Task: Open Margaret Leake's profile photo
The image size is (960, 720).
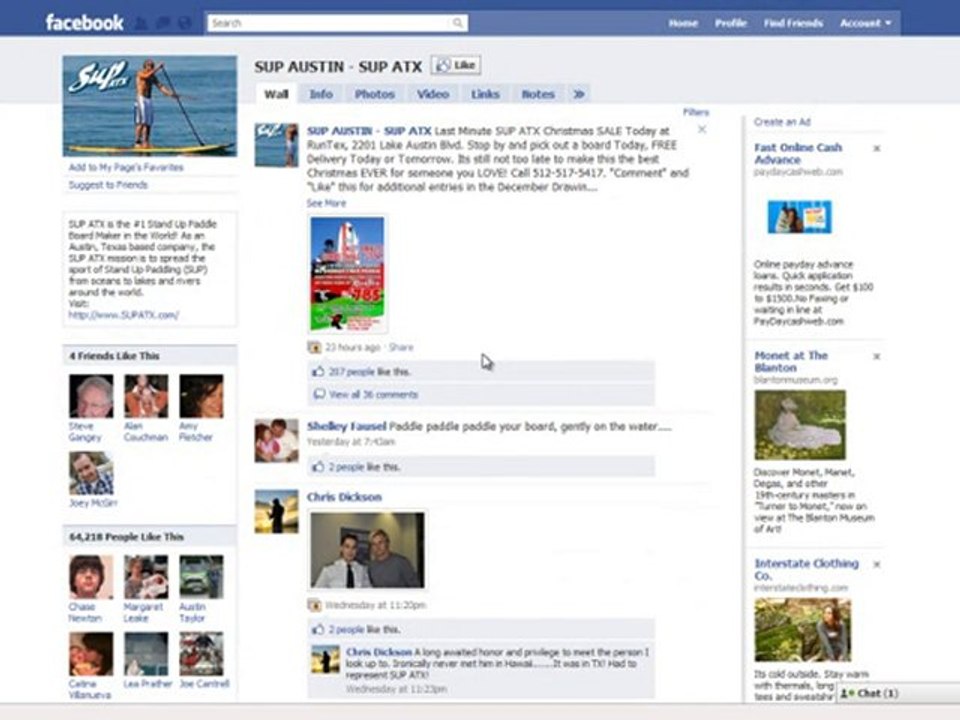Action: click(x=146, y=577)
